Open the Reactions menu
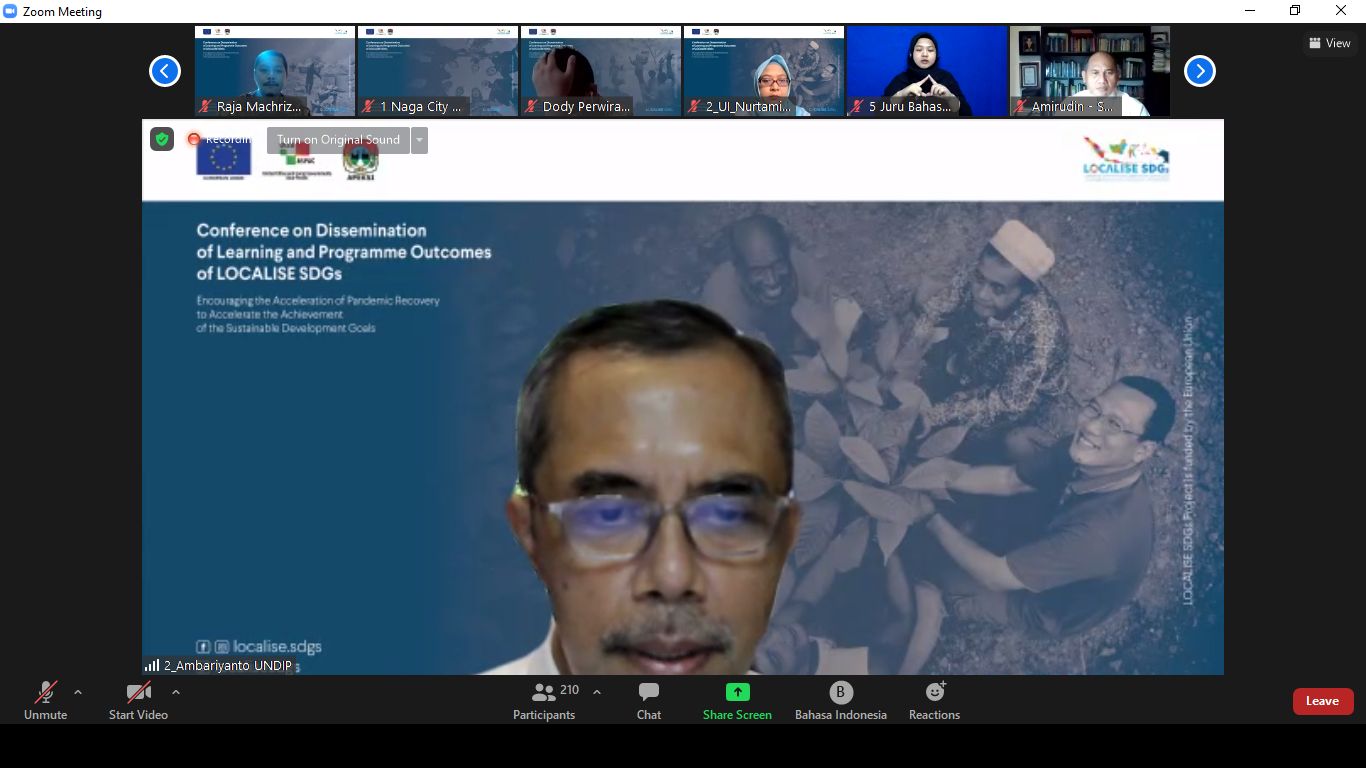Viewport: 1366px width, 768px height. (934, 700)
